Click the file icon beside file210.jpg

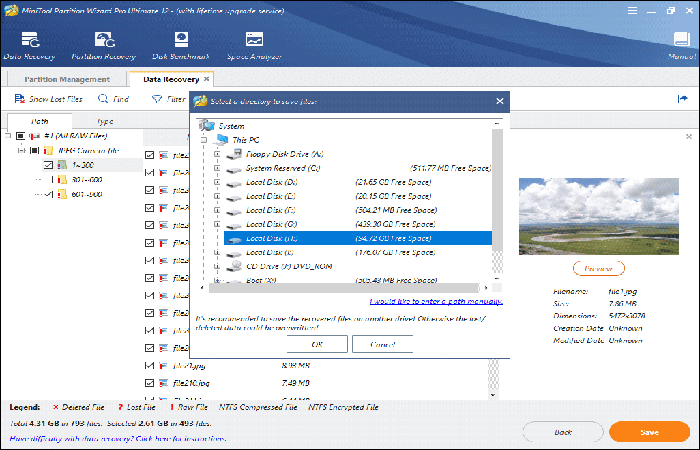[x=163, y=383]
